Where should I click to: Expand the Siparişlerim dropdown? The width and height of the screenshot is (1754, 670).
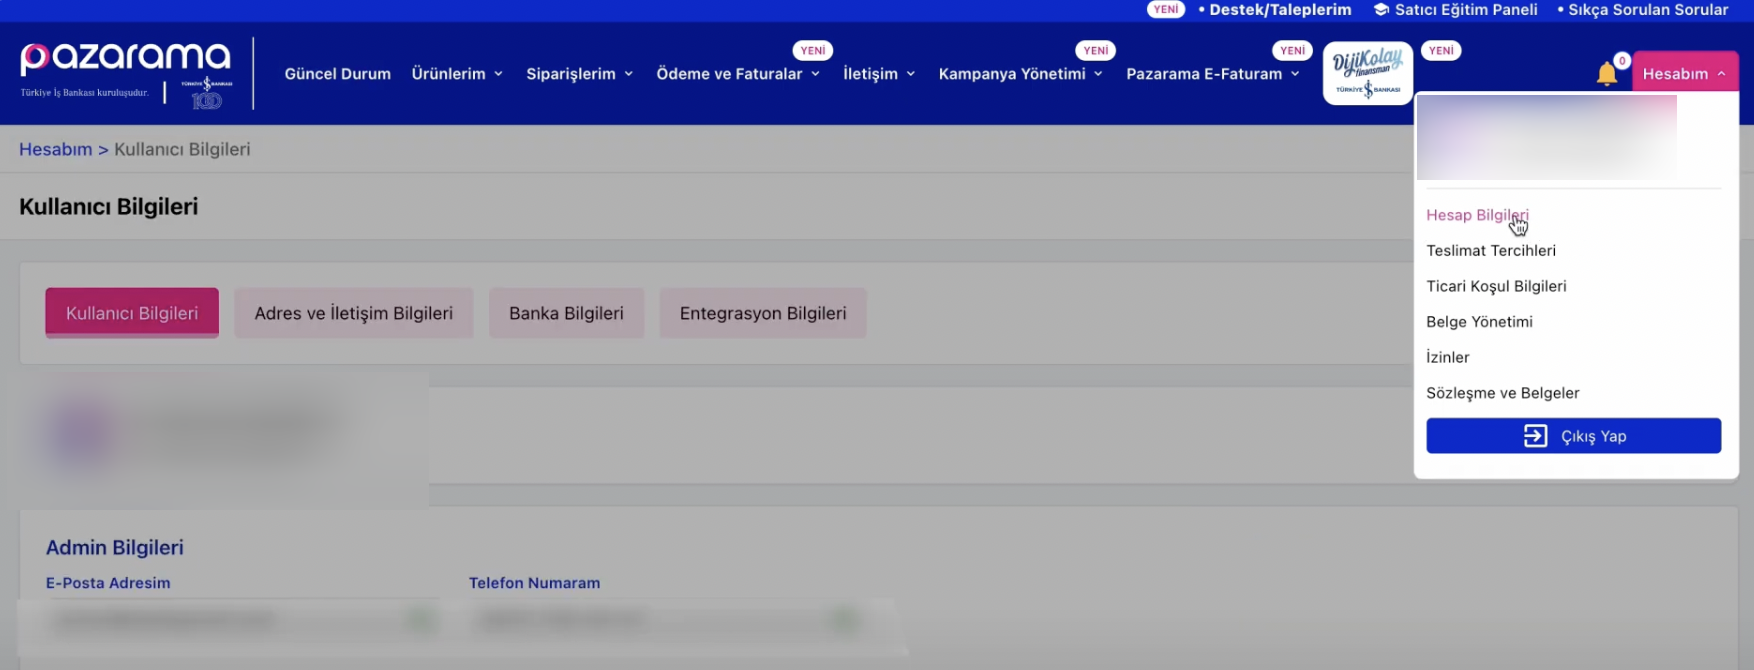(579, 74)
